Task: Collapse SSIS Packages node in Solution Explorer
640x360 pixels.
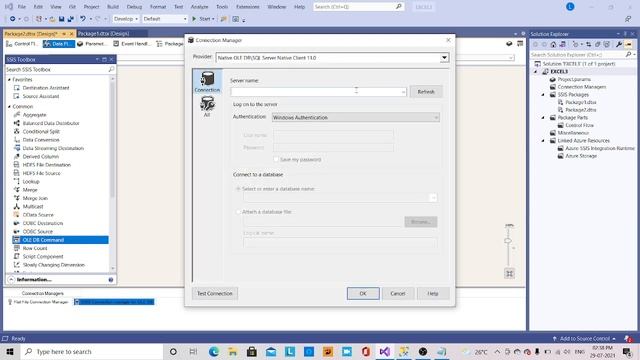Action: click(543, 95)
